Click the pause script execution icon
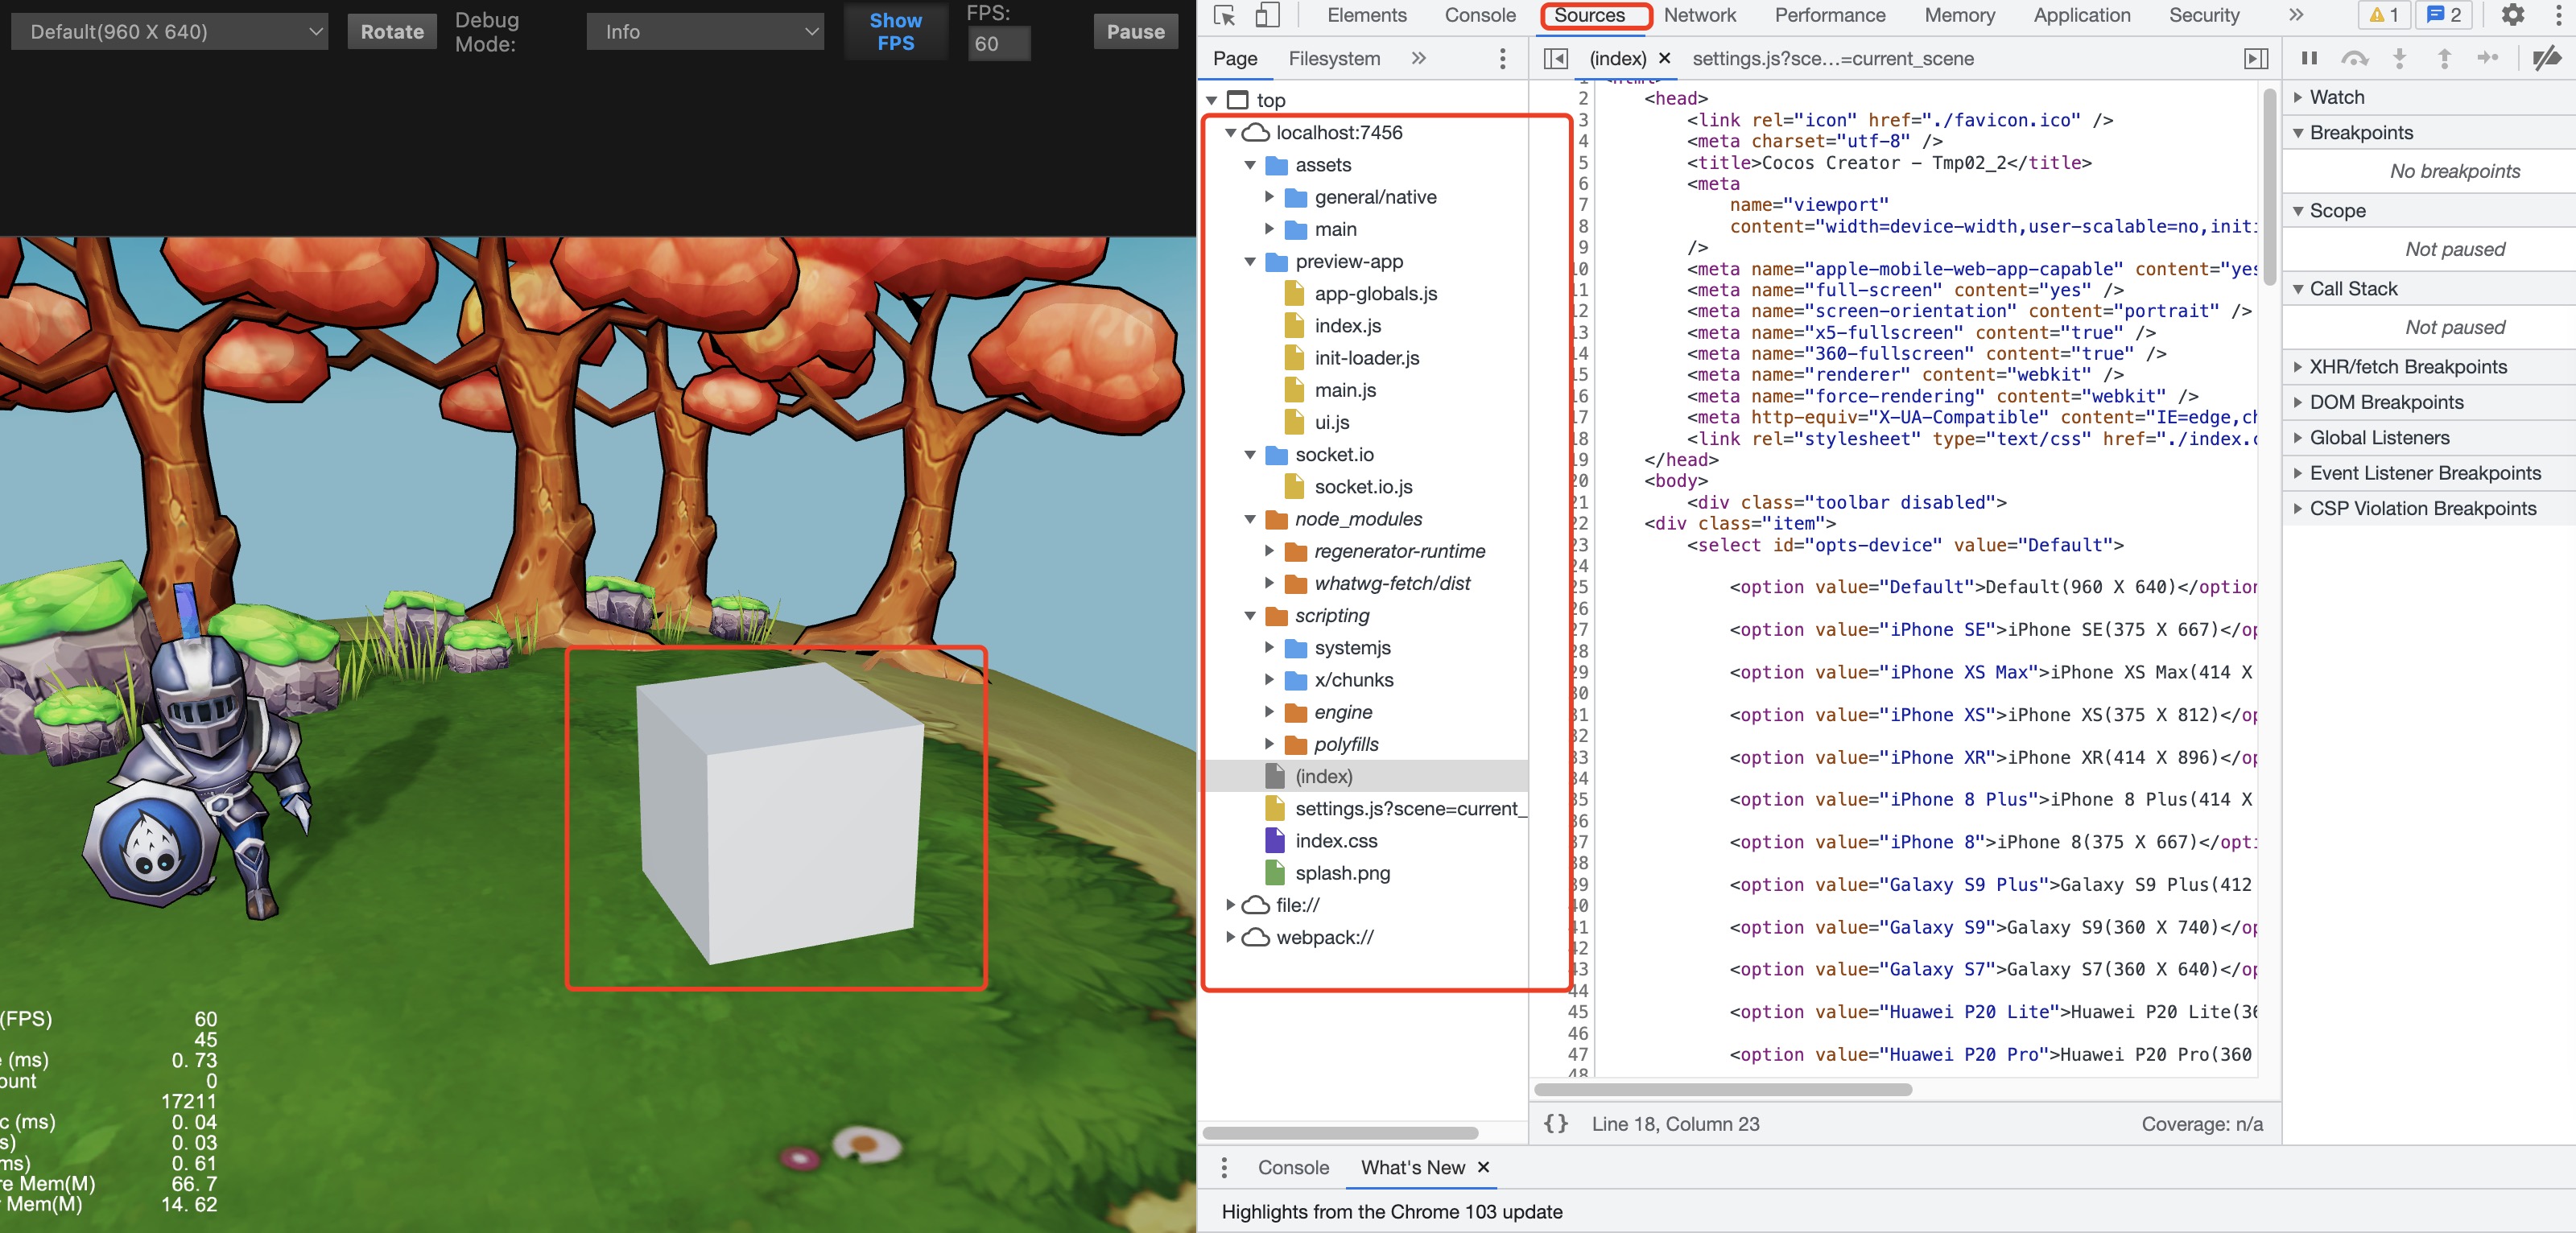The height and width of the screenshot is (1233, 2576). point(2309,58)
